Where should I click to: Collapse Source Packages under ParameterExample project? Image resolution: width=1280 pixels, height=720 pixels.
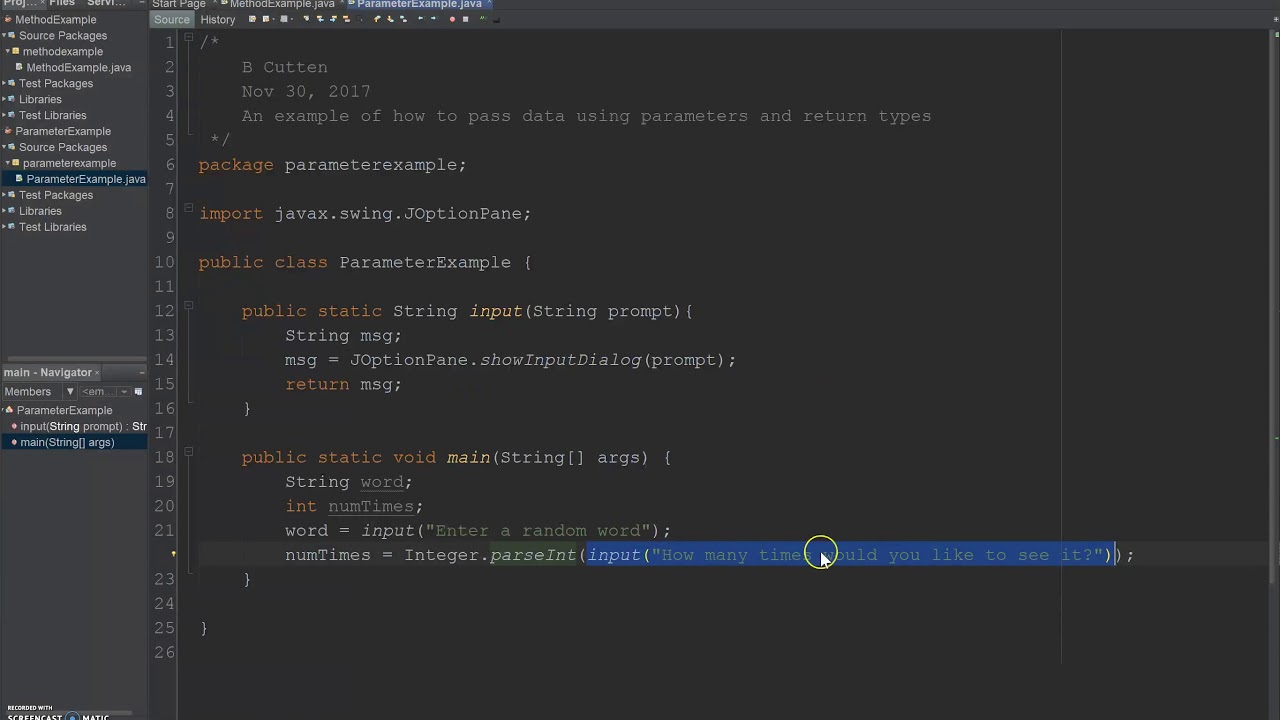[4, 147]
